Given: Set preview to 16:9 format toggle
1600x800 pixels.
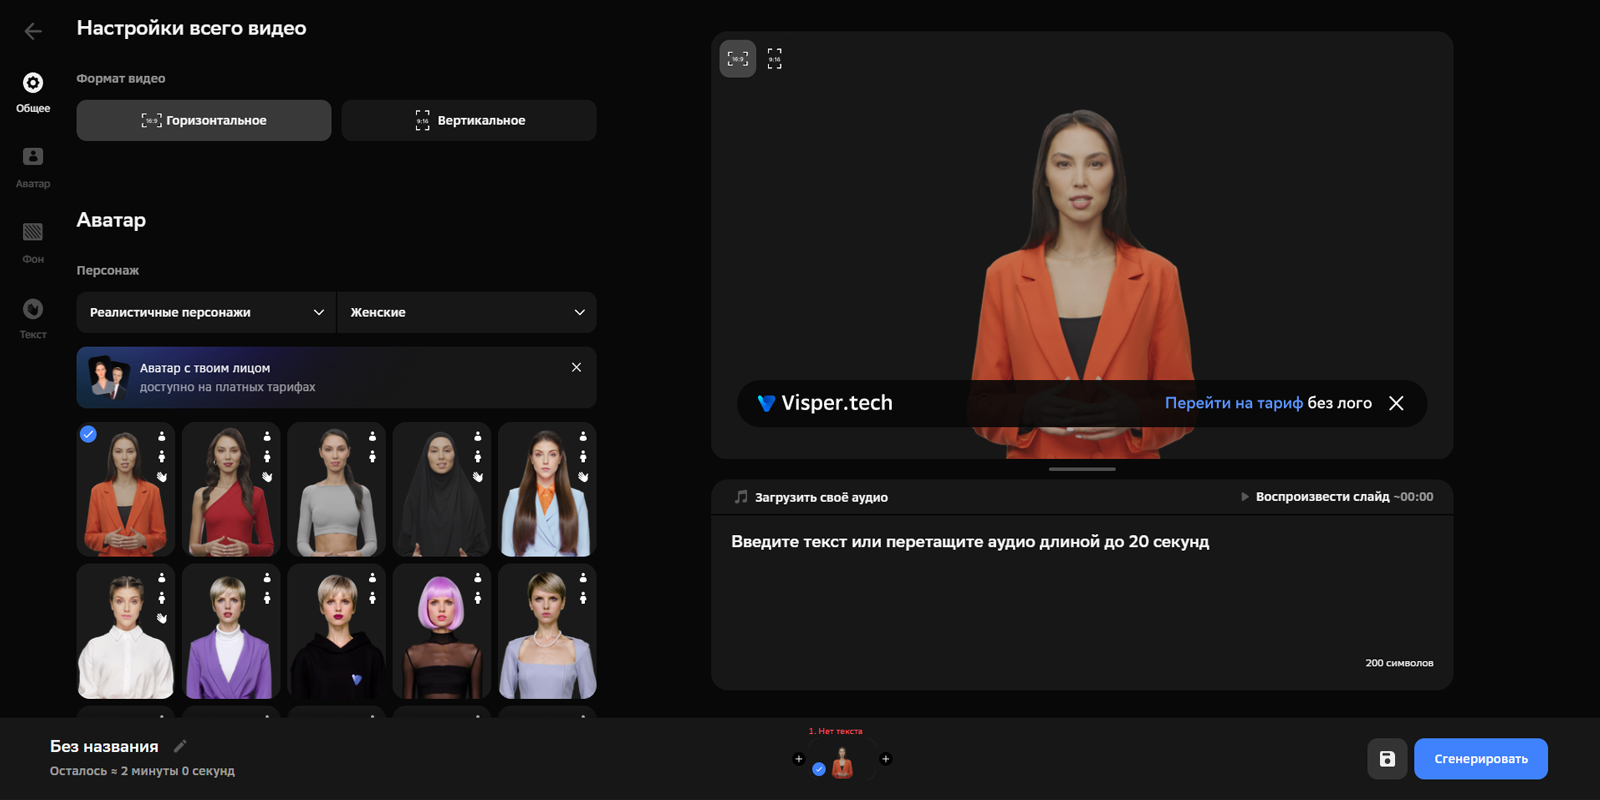Looking at the screenshot, I should 738,59.
